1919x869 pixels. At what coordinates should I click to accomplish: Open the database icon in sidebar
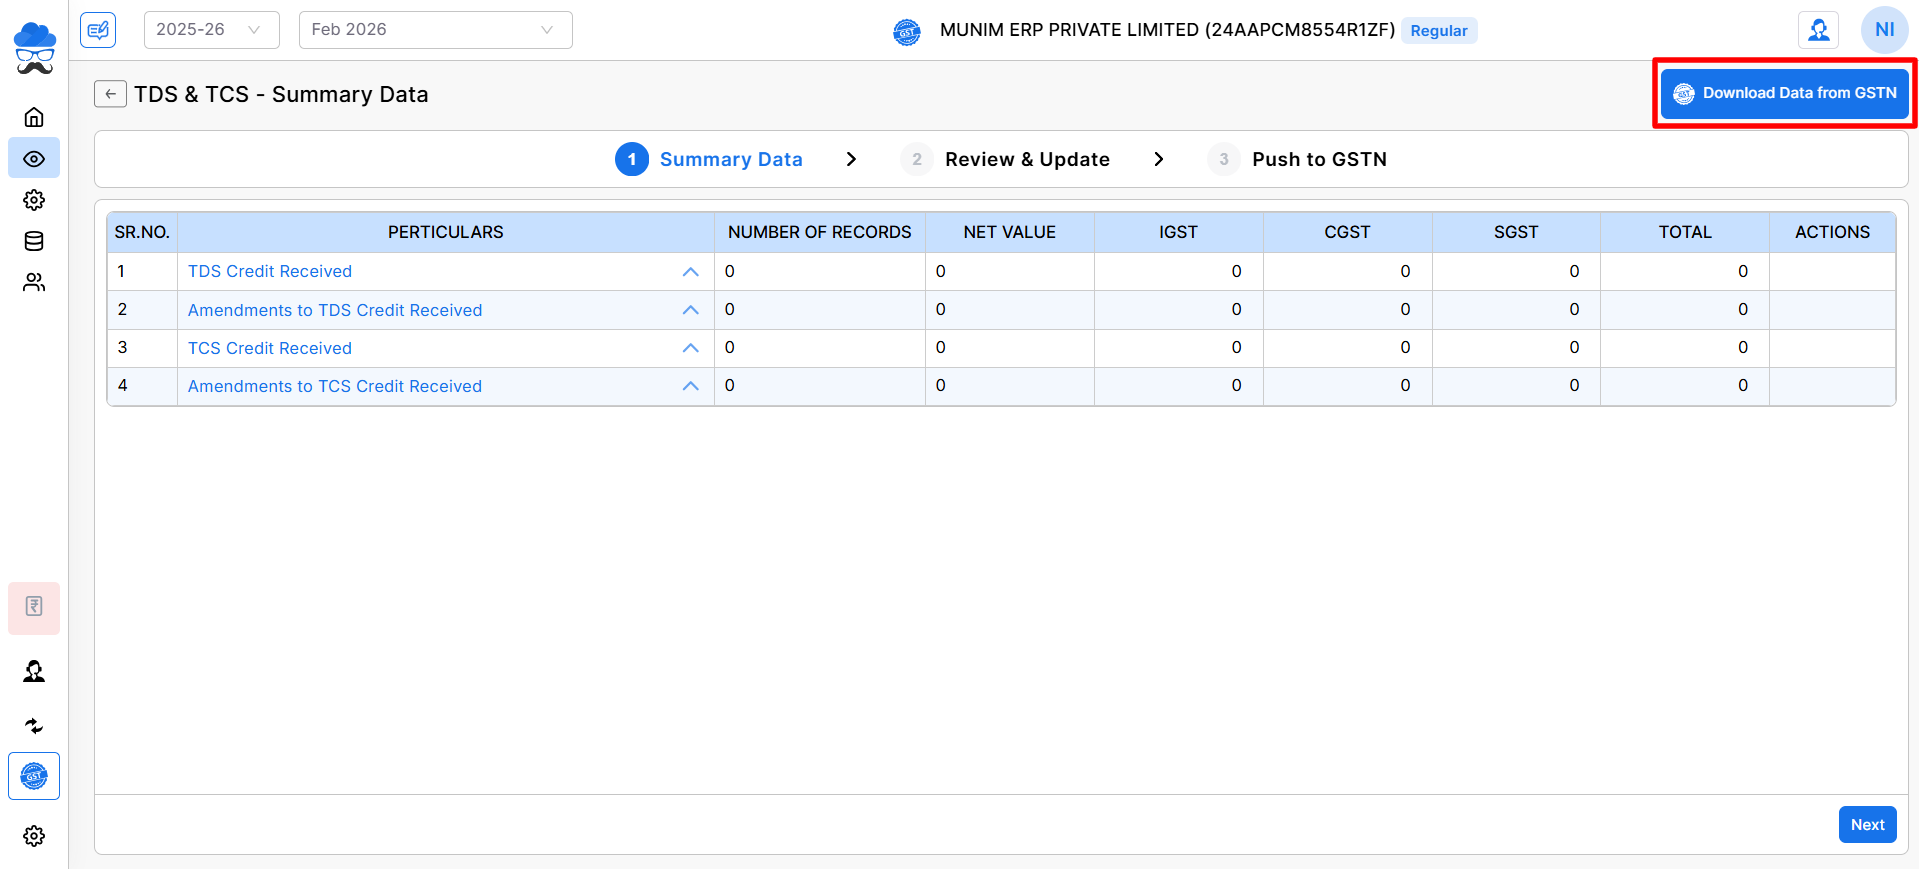[x=34, y=241]
